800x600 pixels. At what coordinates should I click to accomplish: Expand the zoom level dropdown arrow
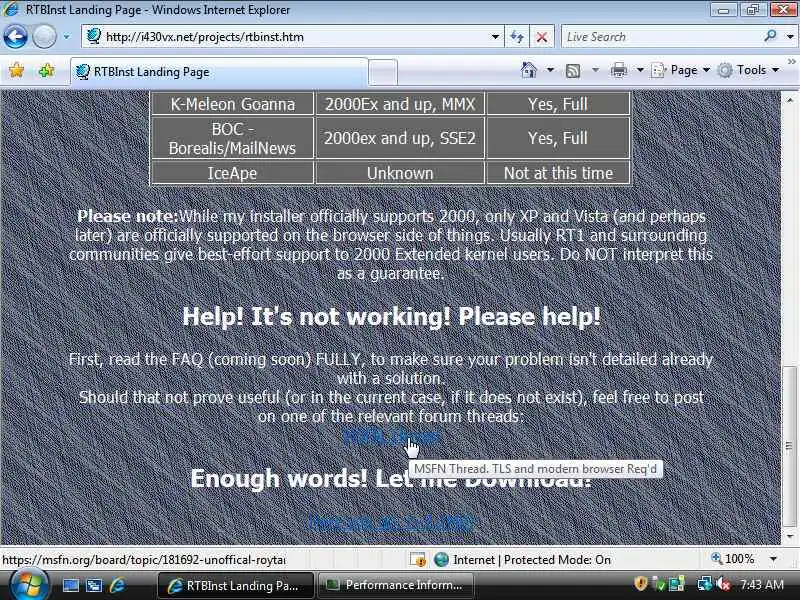773,559
